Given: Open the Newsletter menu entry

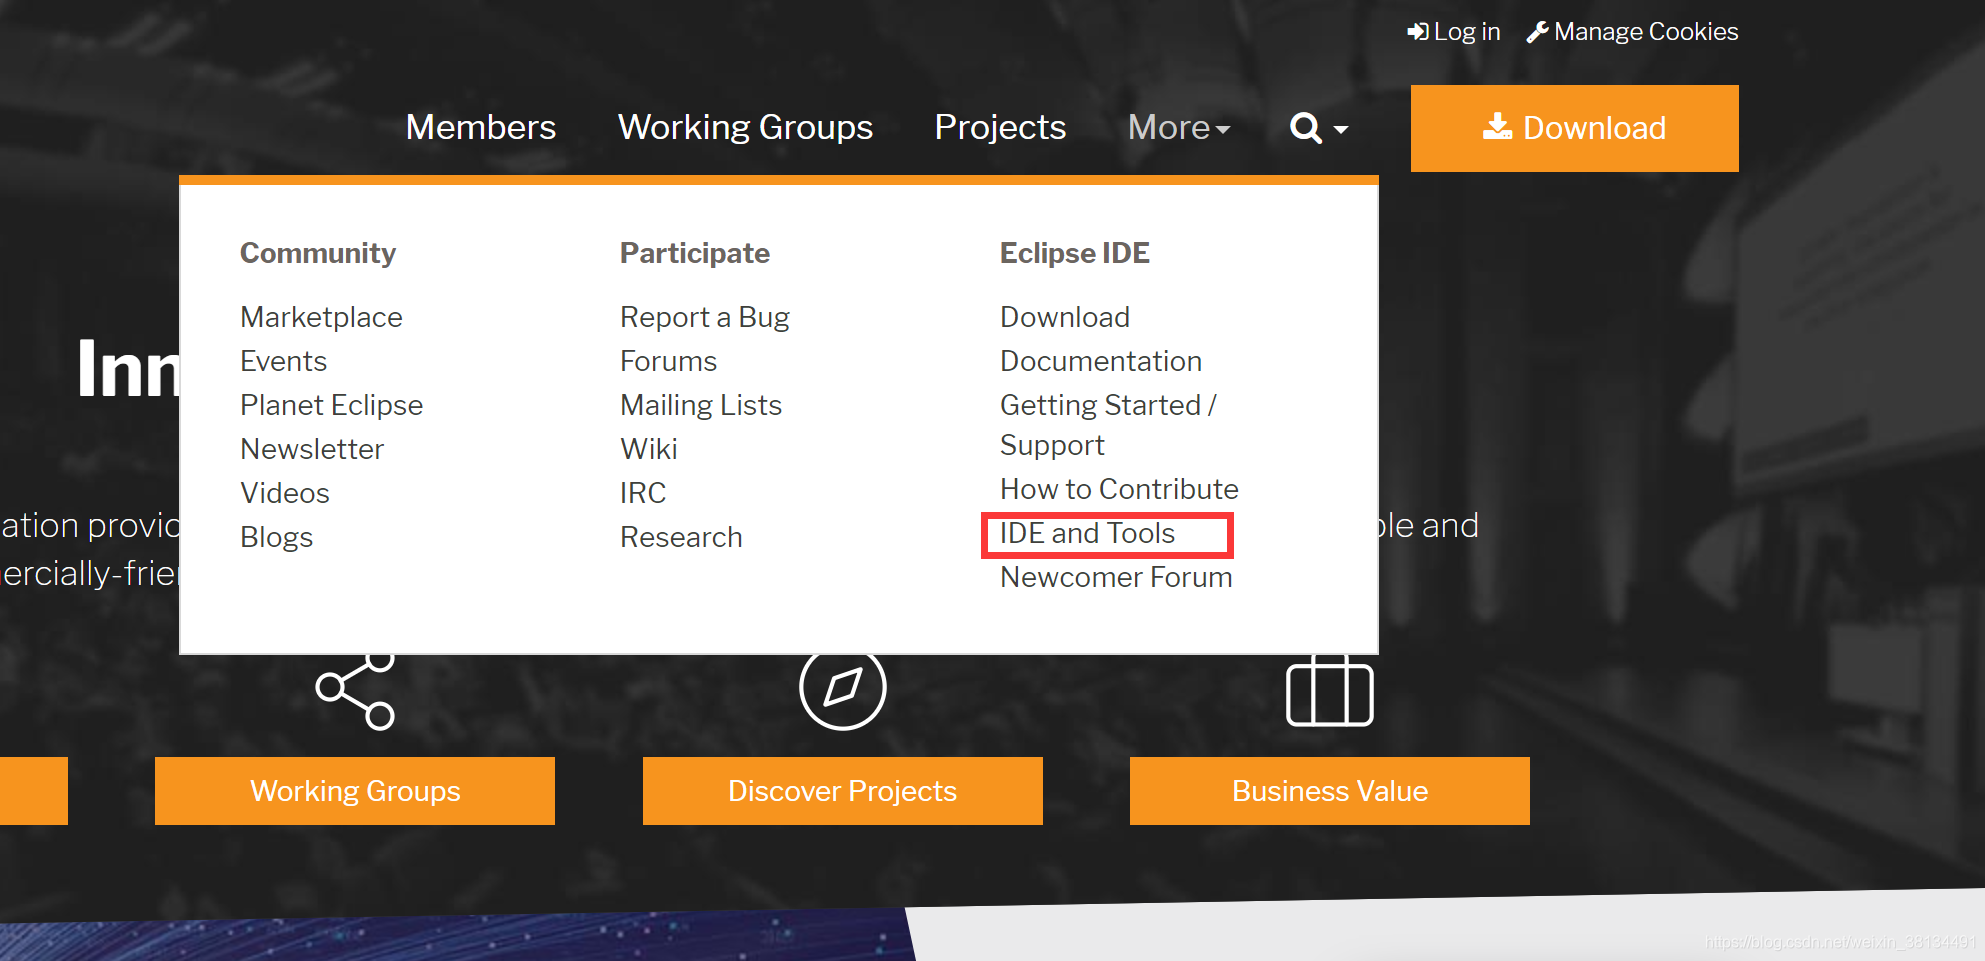Looking at the screenshot, I should [312, 449].
